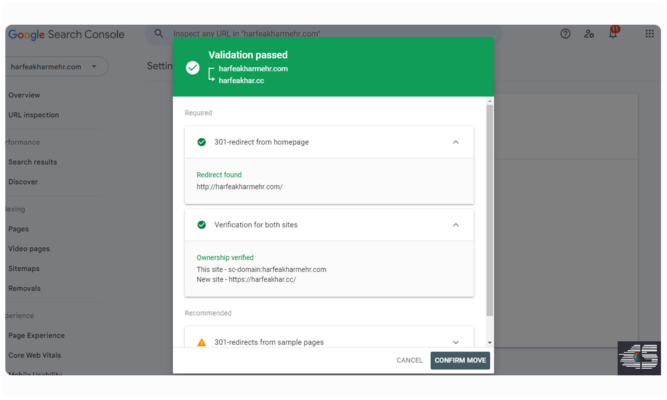Open the help question mark icon

[x=565, y=34]
